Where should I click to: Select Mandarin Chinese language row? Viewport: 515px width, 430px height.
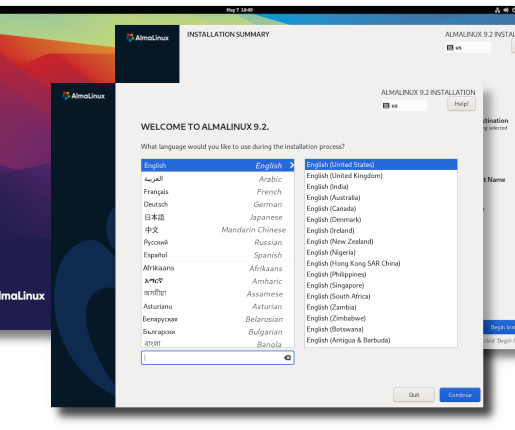point(218,230)
